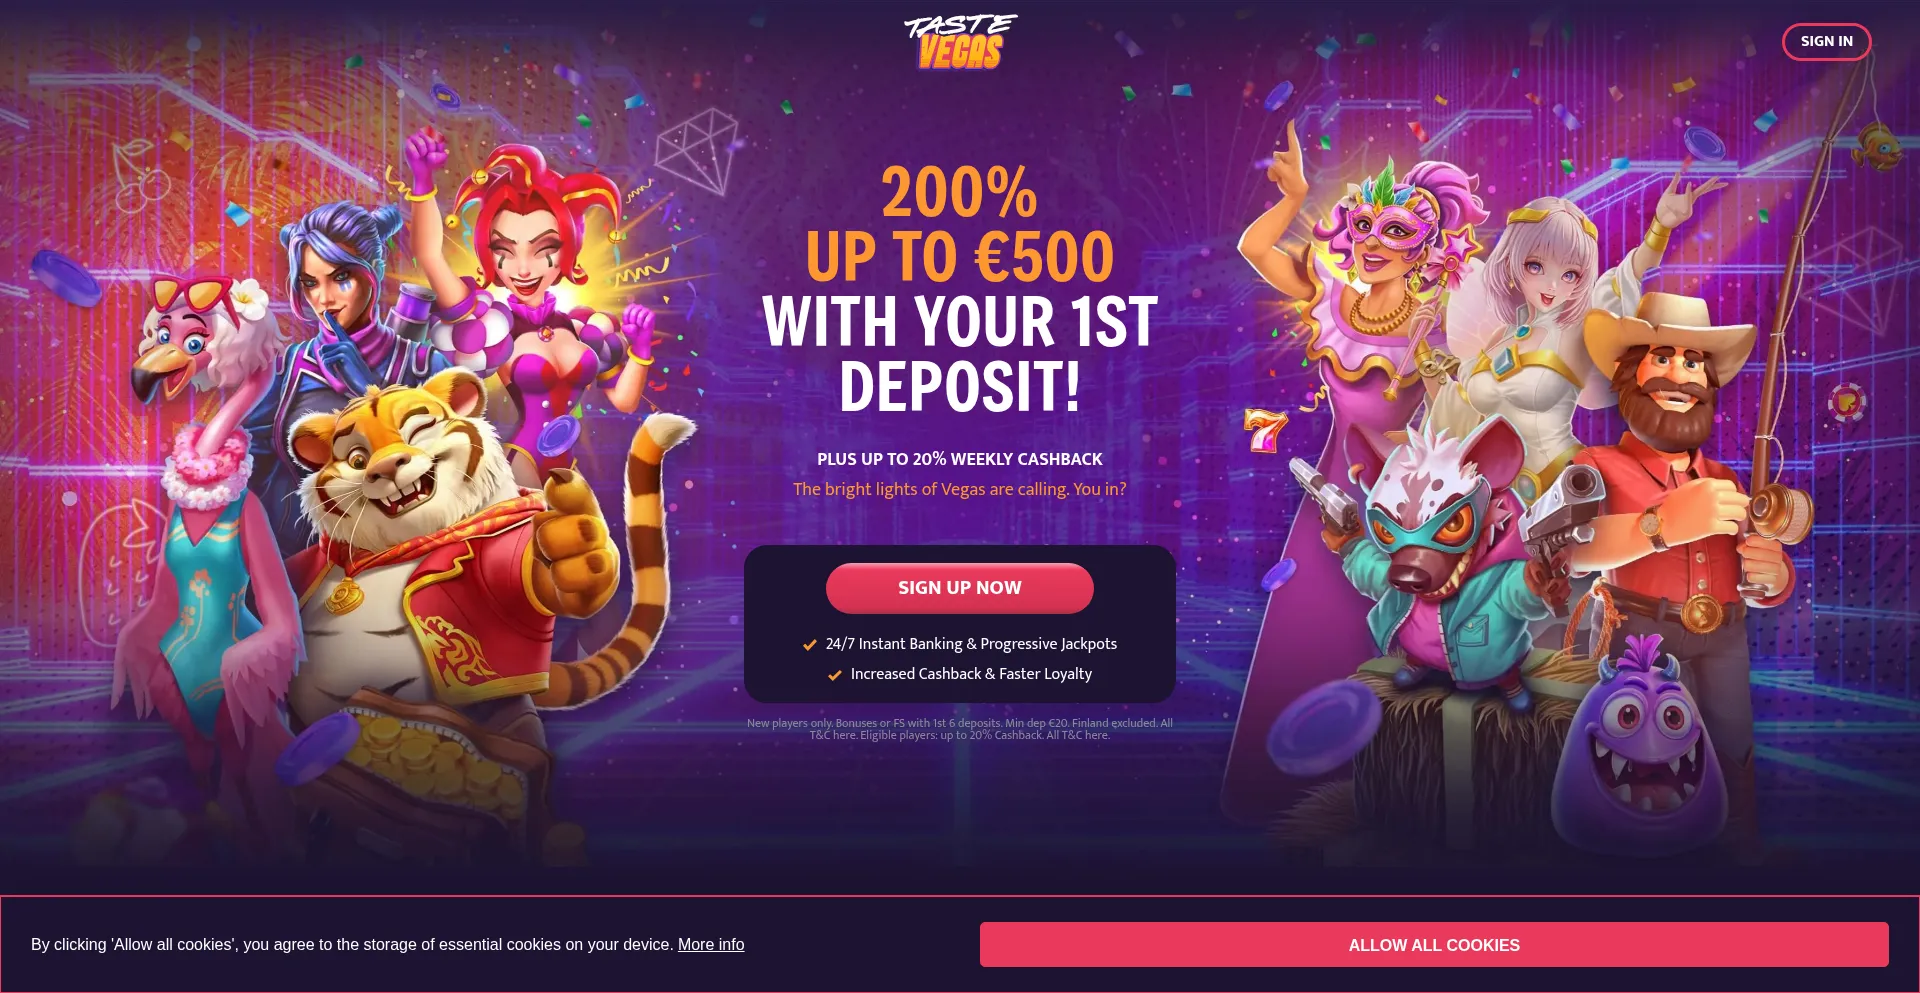The image size is (1920, 993).
Task: Click the diamond outline graphic
Action: pos(697,150)
